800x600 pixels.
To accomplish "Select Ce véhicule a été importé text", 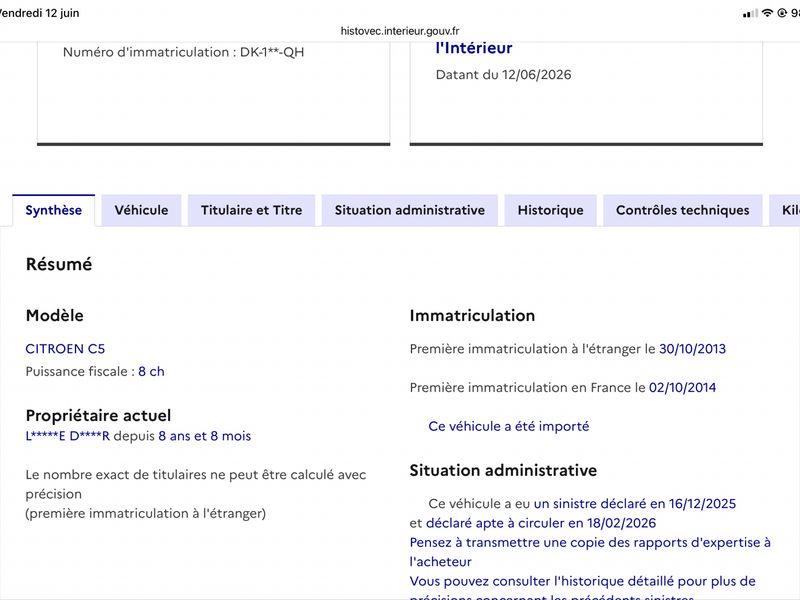I will pyautogui.click(x=509, y=427).
